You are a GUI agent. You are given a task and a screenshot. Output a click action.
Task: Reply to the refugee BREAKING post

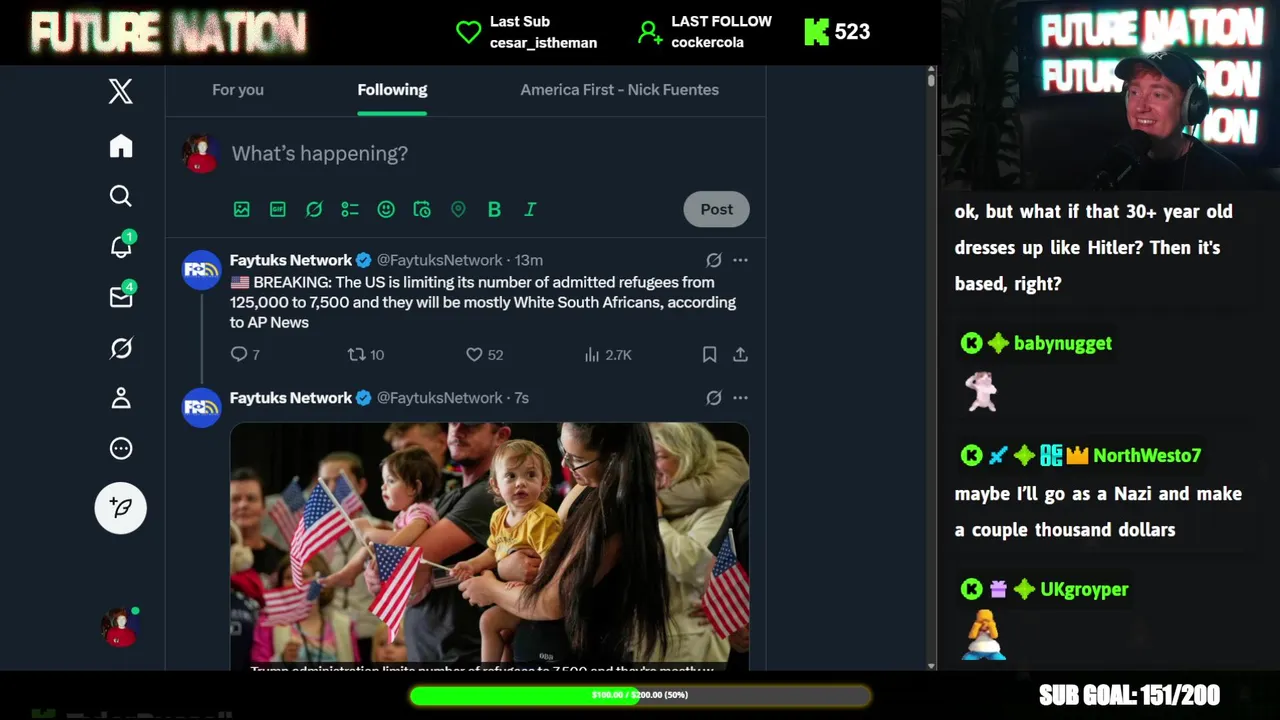(245, 354)
